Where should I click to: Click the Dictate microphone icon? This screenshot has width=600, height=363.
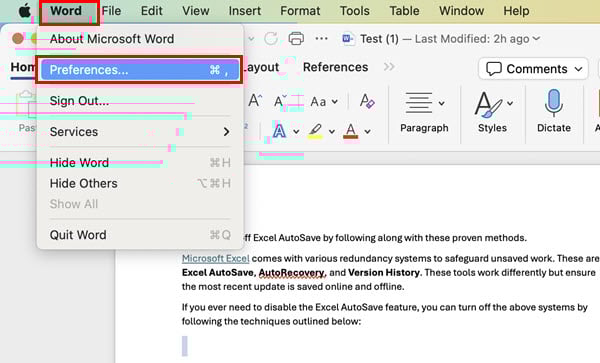(x=554, y=103)
